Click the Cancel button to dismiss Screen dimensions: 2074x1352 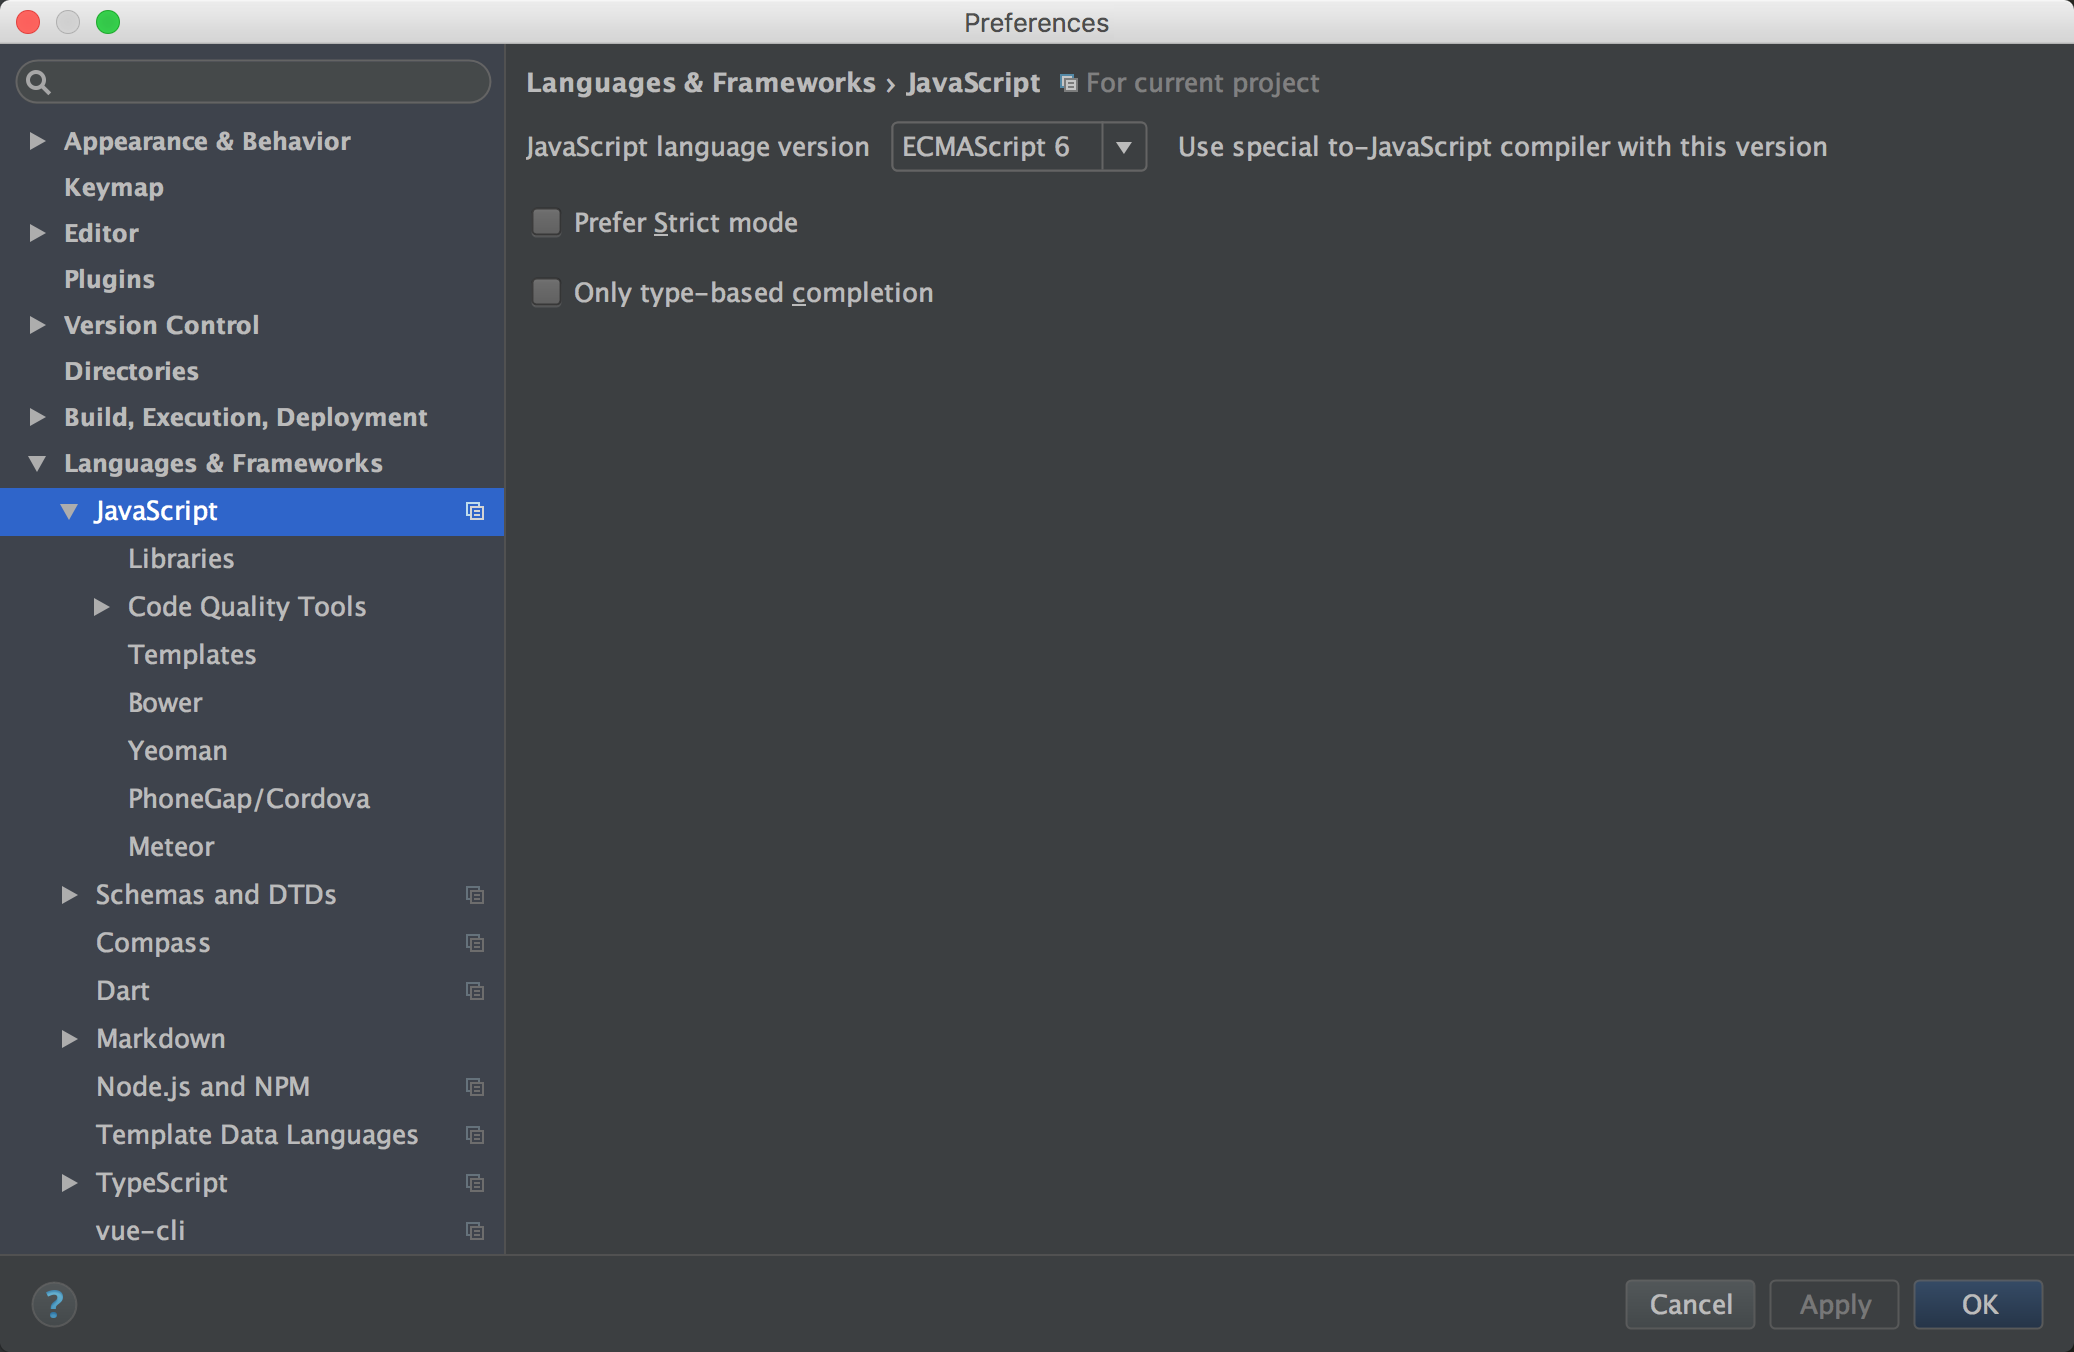[1692, 1302]
